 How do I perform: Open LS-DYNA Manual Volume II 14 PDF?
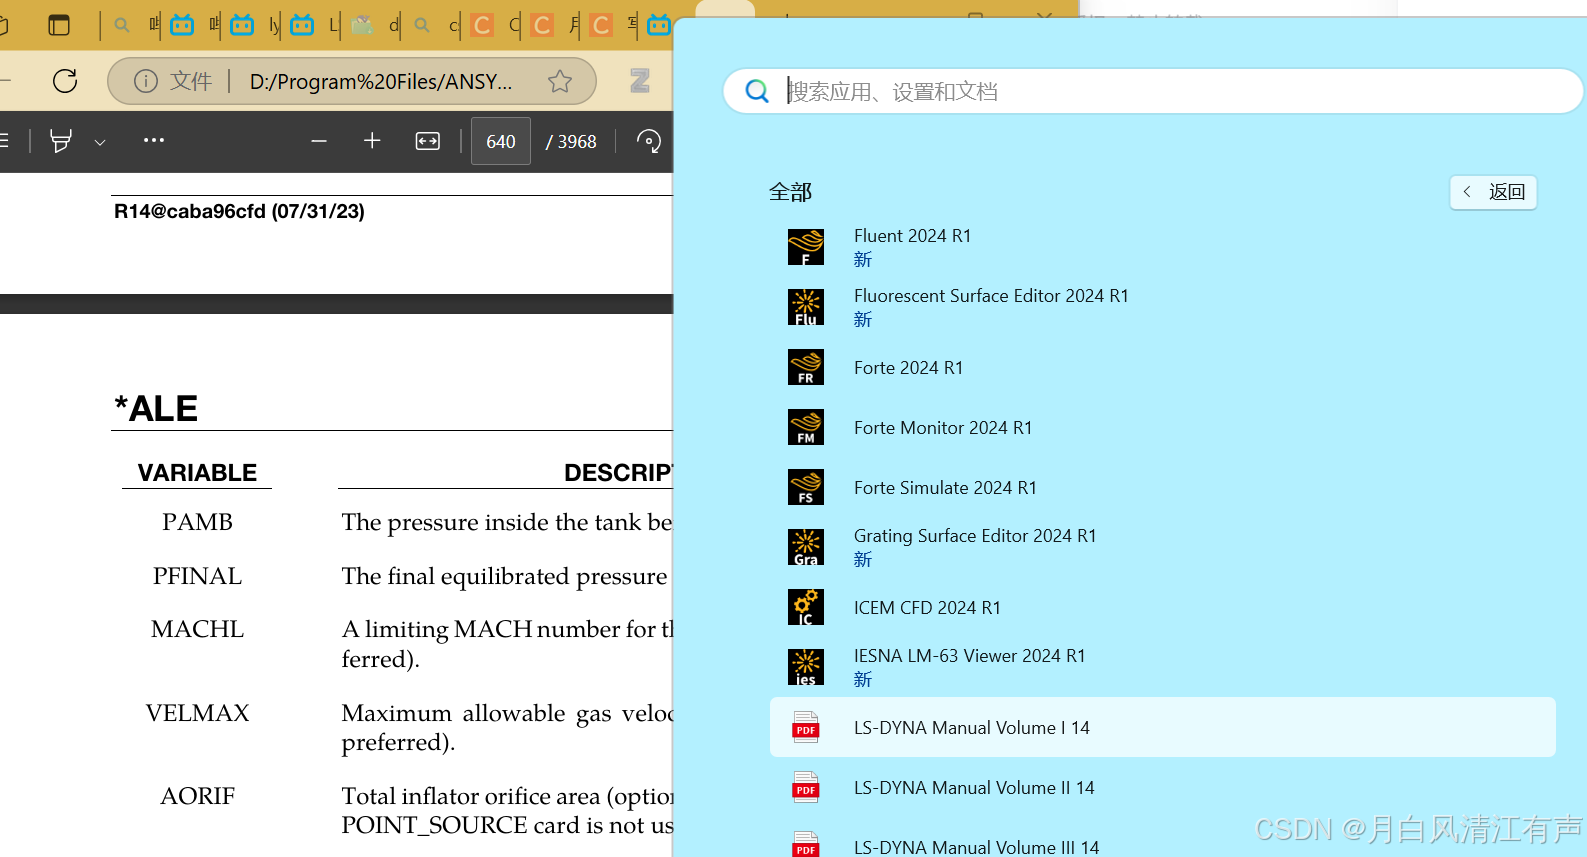click(x=1162, y=787)
